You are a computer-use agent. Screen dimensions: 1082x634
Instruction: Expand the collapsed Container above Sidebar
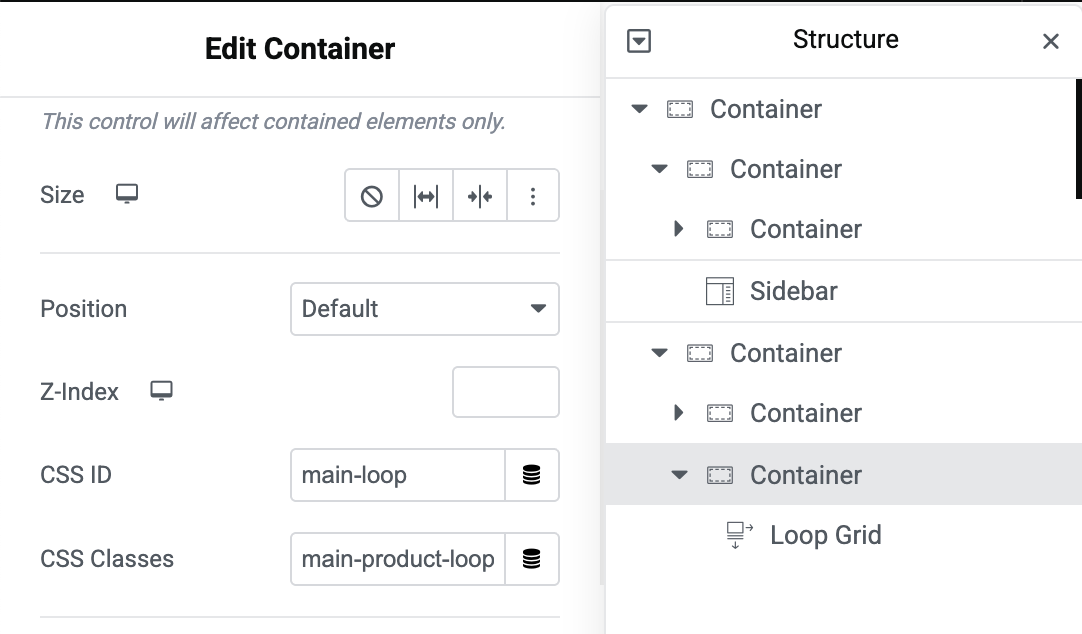[x=679, y=229]
